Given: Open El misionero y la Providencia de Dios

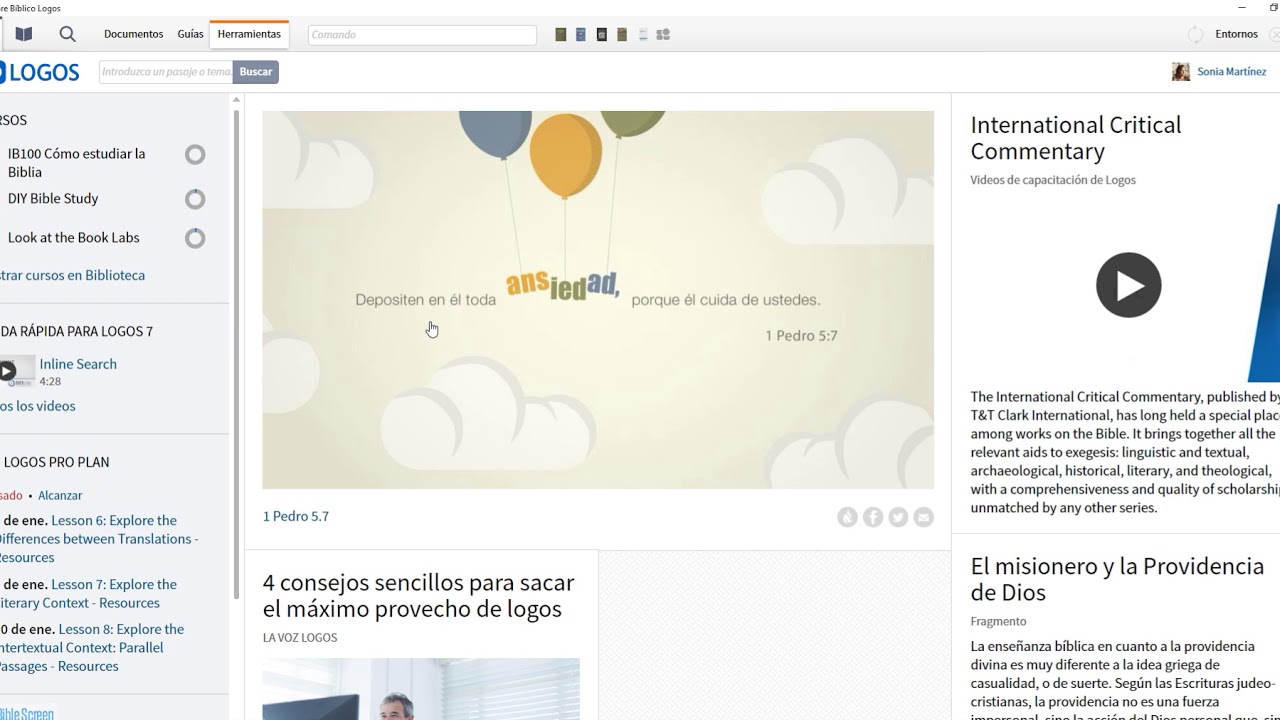Looking at the screenshot, I should pyautogui.click(x=1117, y=579).
